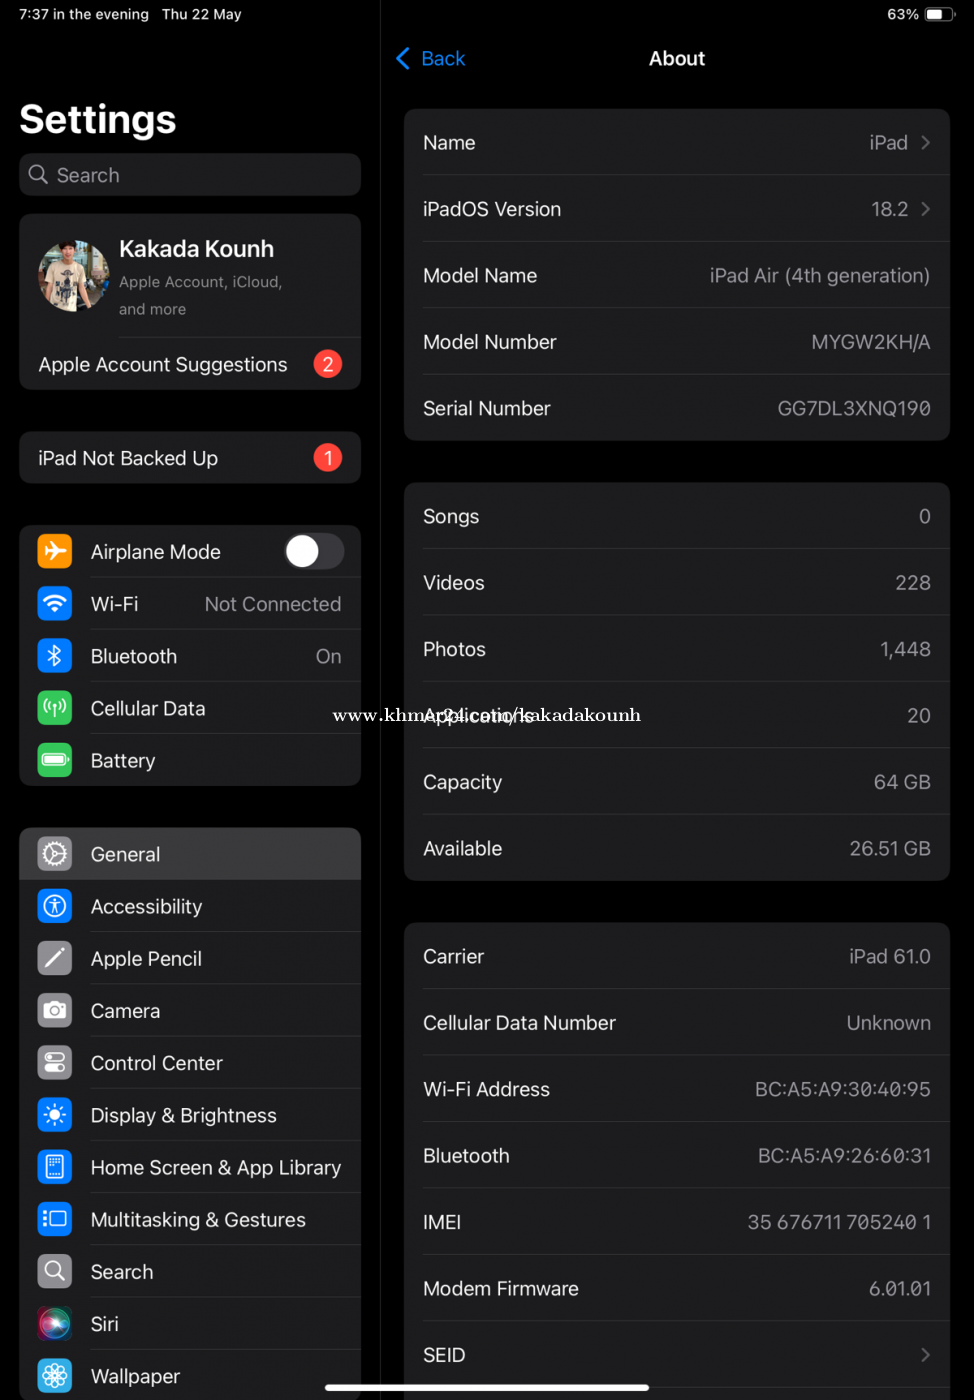Image resolution: width=974 pixels, height=1400 pixels.
Task: Tap the red badge on iPad Not Backed Up
Action: pyautogui.click(x=328, y=458)
